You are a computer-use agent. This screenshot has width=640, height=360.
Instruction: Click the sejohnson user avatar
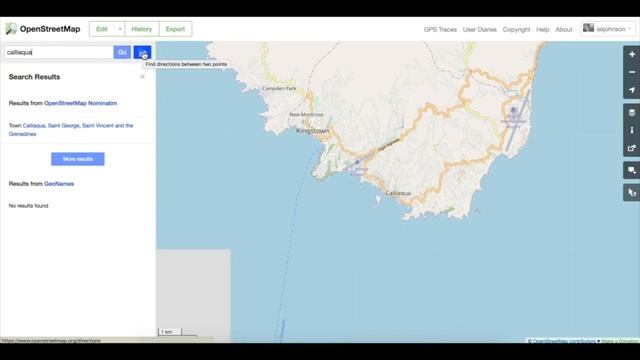click(x=588, y=28)
